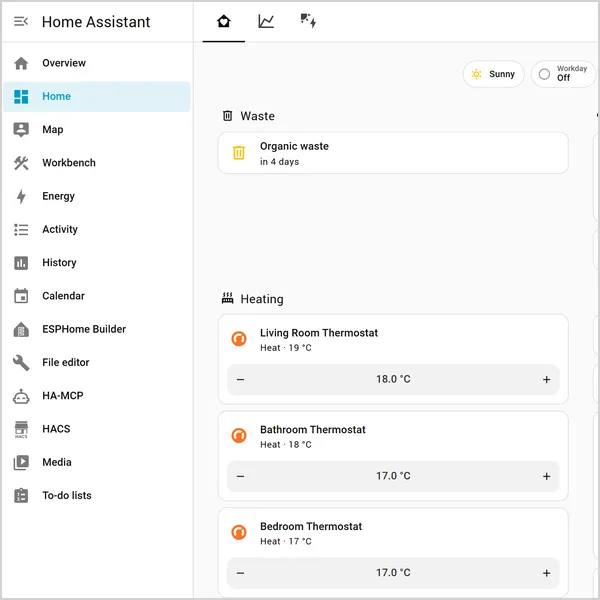Screen dimensions: 600x600
Task: Click the Heating section heading
Action: (x=262, y=299)
